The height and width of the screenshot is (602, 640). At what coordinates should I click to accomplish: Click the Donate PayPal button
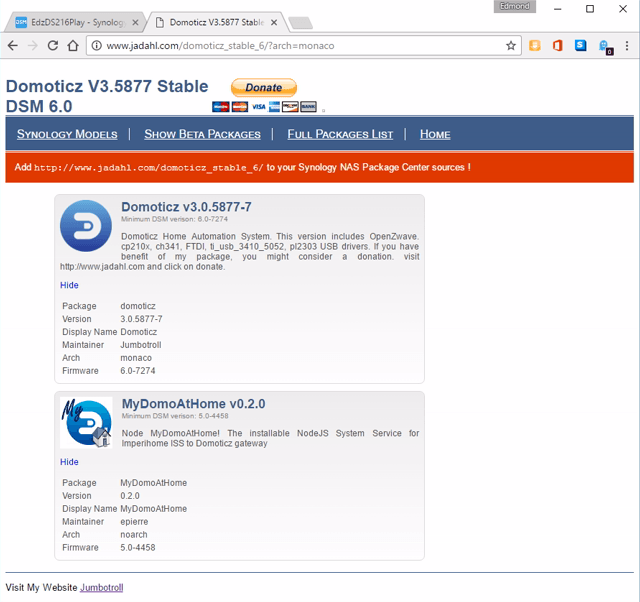coord(264,87)
